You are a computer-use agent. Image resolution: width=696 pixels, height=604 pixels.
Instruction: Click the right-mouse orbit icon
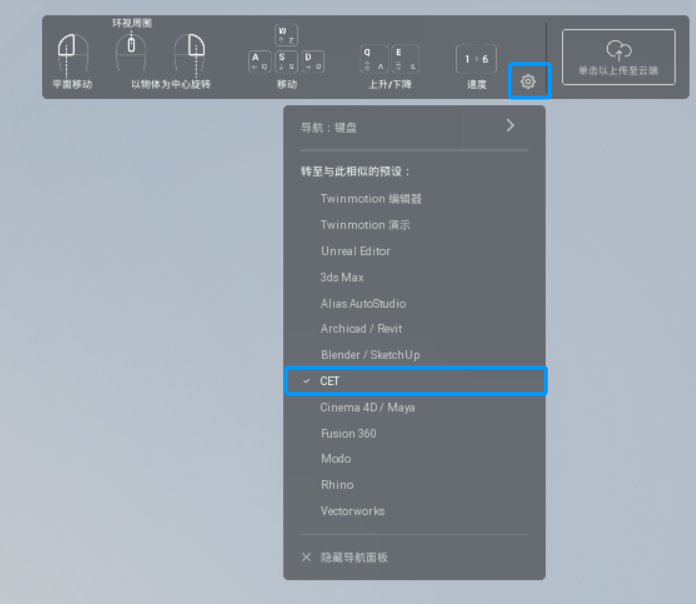[x=190, y=52]
